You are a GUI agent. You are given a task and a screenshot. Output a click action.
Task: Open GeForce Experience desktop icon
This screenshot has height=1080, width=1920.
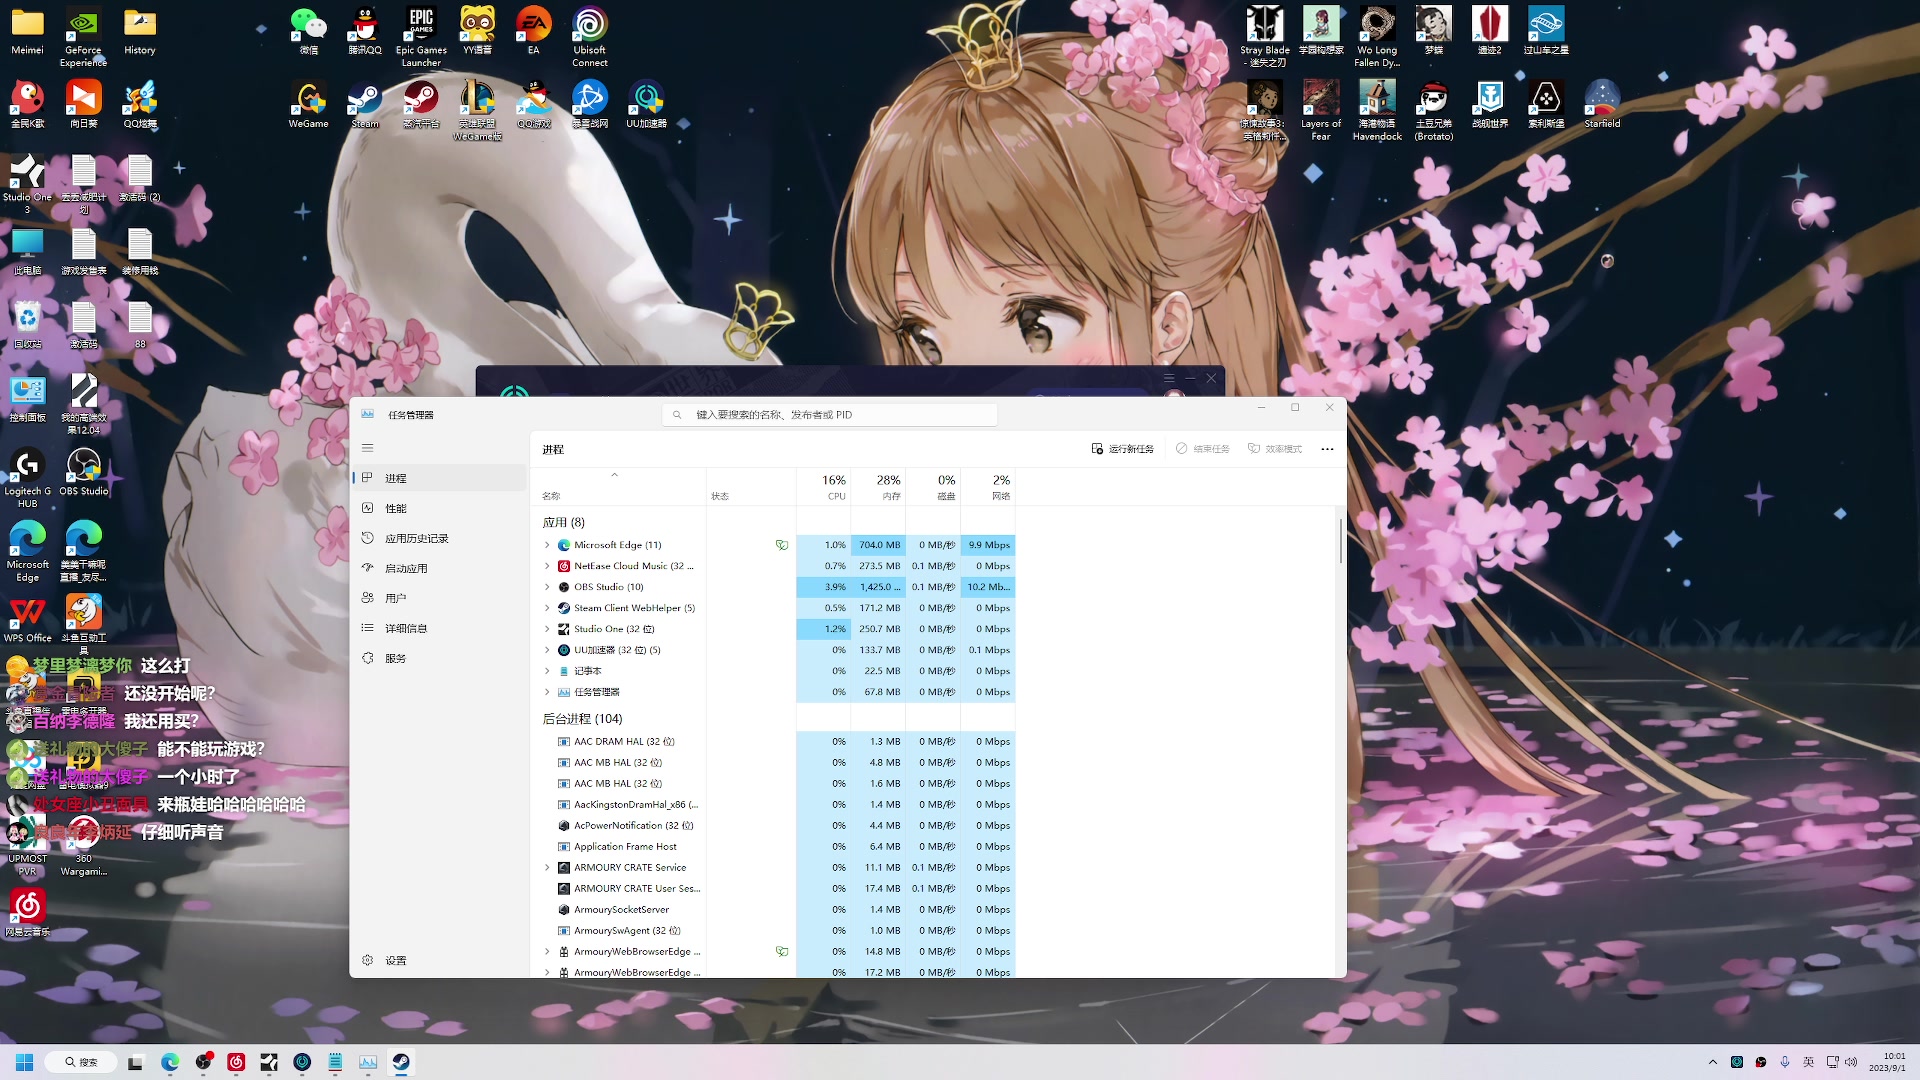click(83, 37)
